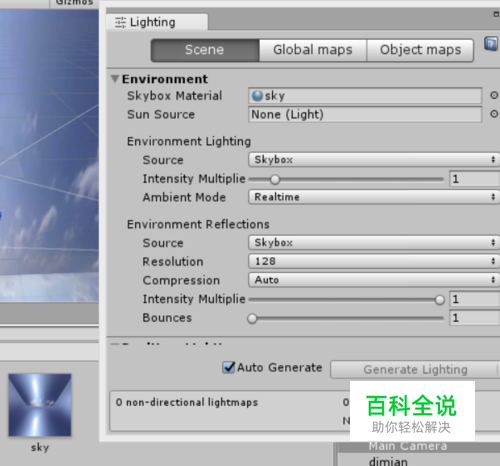Open Environment Lighting Source dropdown
The image size is (500, 466).
[x=373, y=160]
